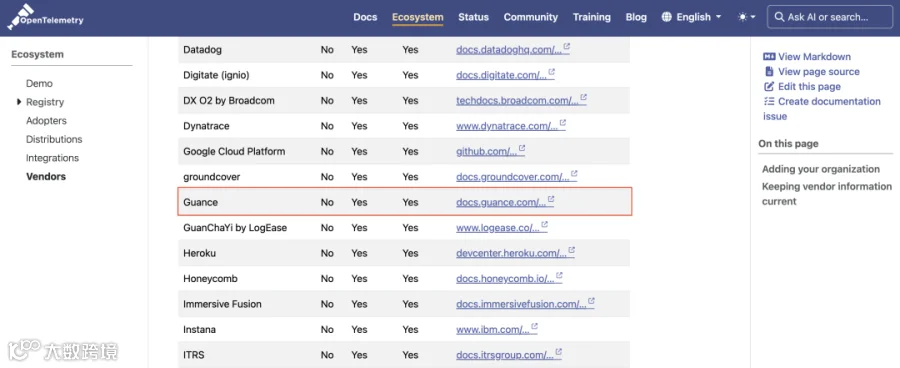Open external link icon beside www.dynatrace.com
Viewport: 900px width, 368px height.
click(562, 123)
